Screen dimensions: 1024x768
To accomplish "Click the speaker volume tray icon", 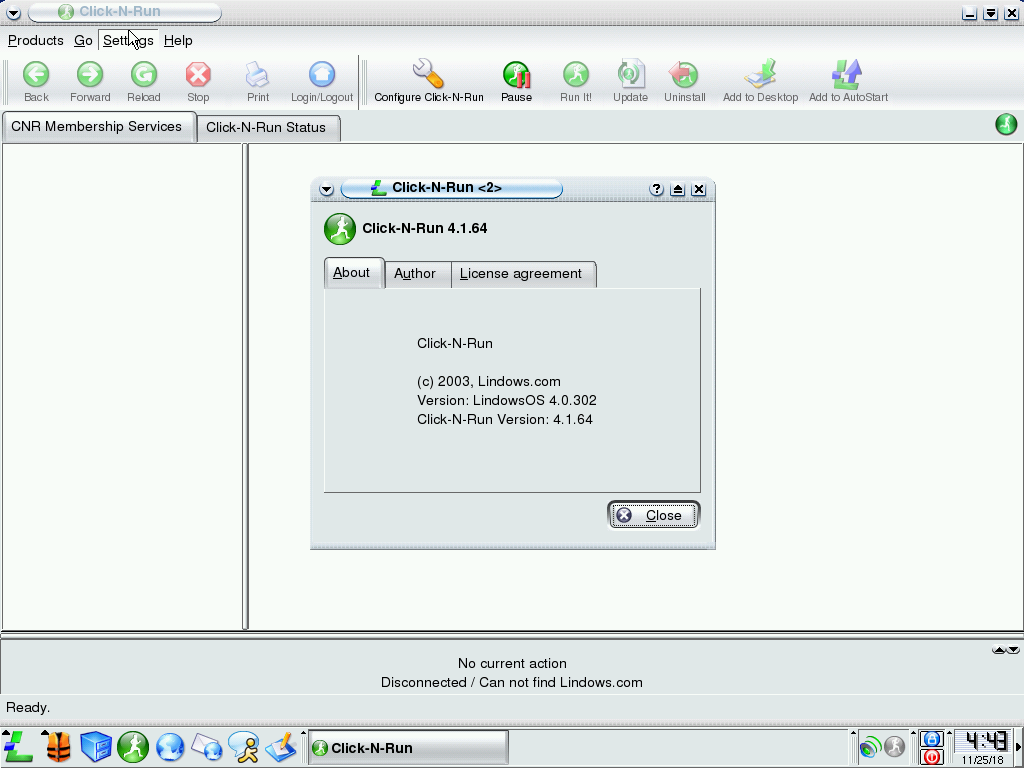I will click(870, 746).
